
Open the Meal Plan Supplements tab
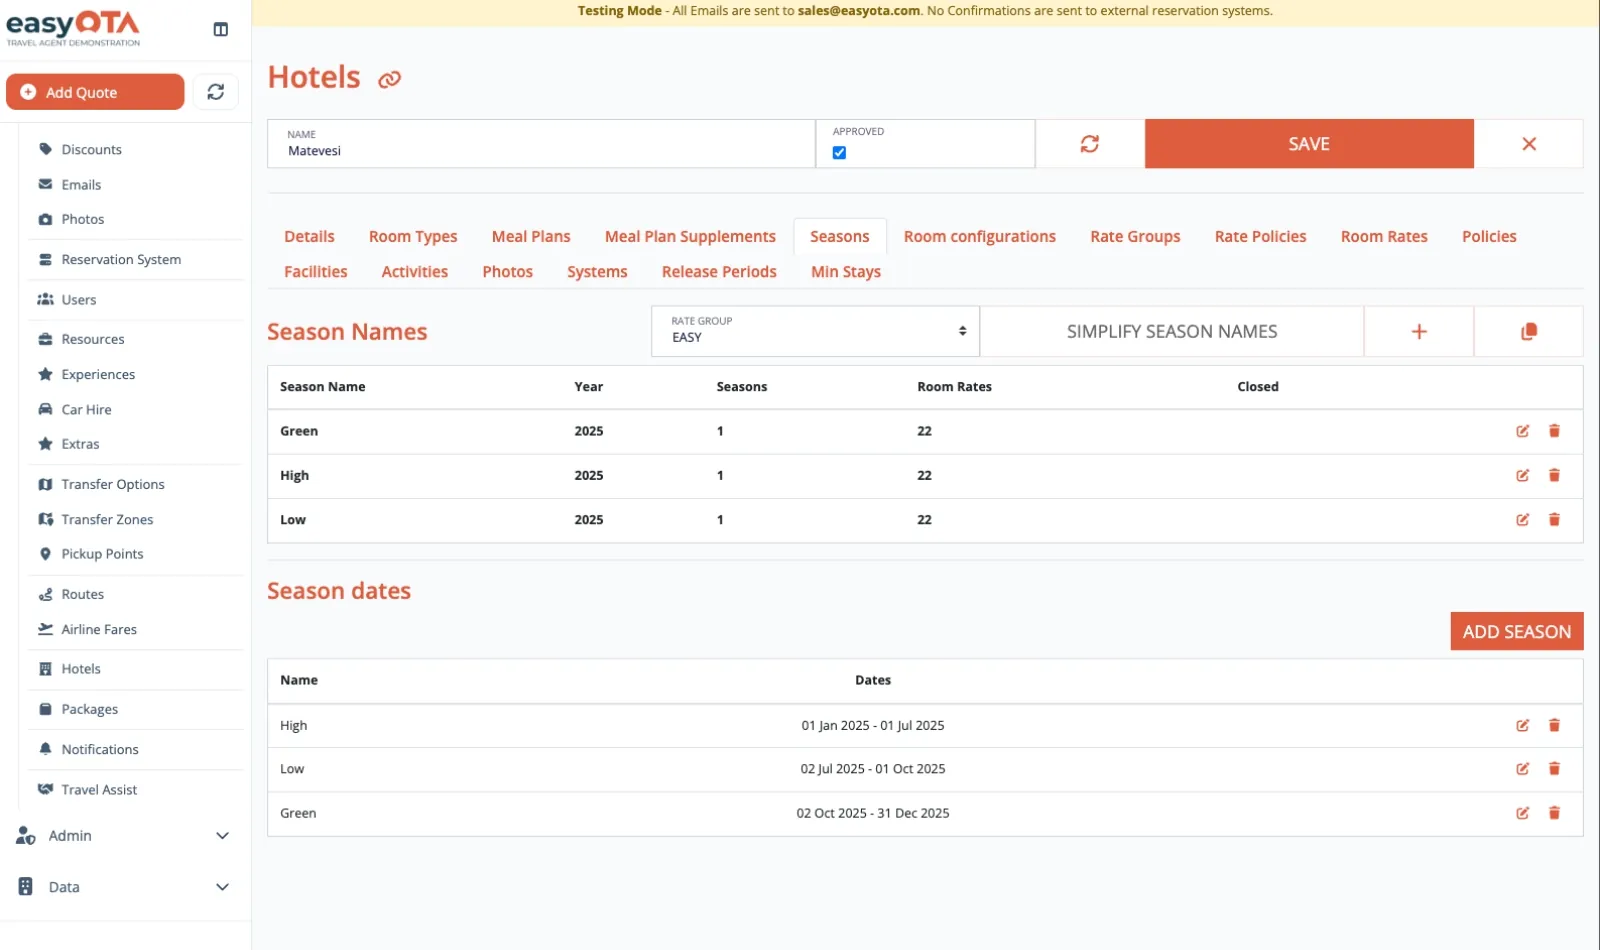click(x=690, y=236)
